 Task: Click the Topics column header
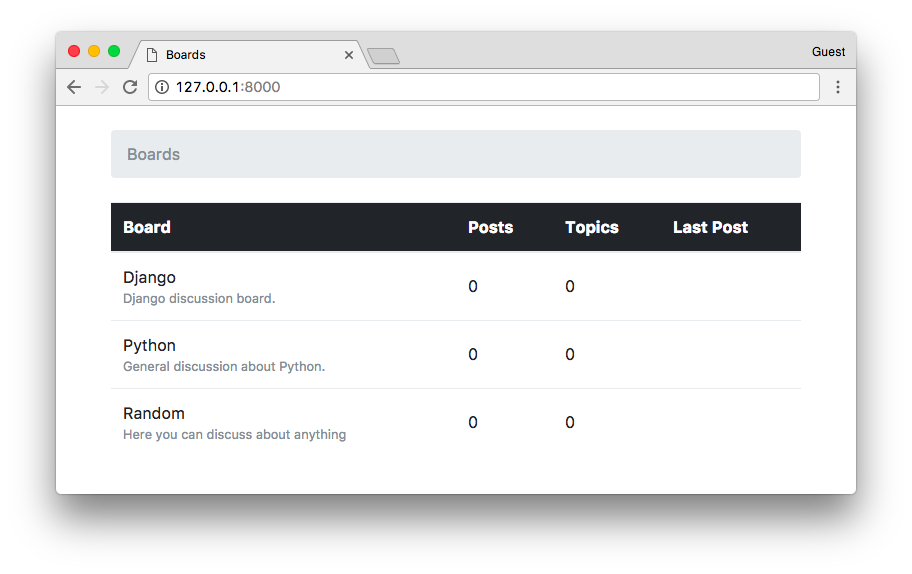coord(592,227)
